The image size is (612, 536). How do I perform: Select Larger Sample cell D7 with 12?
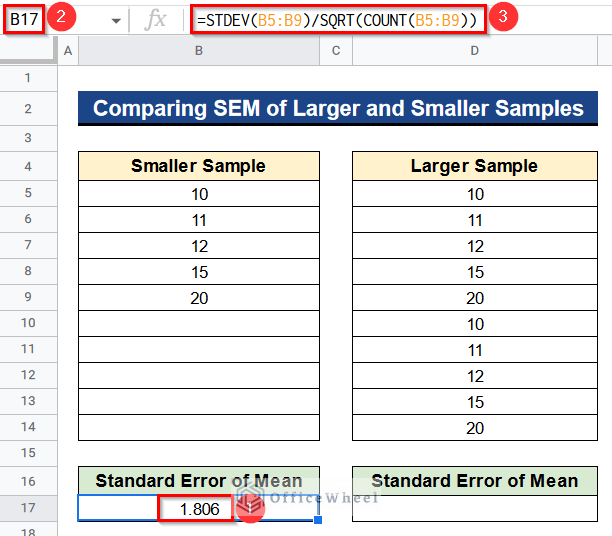(x=475, y=246)
